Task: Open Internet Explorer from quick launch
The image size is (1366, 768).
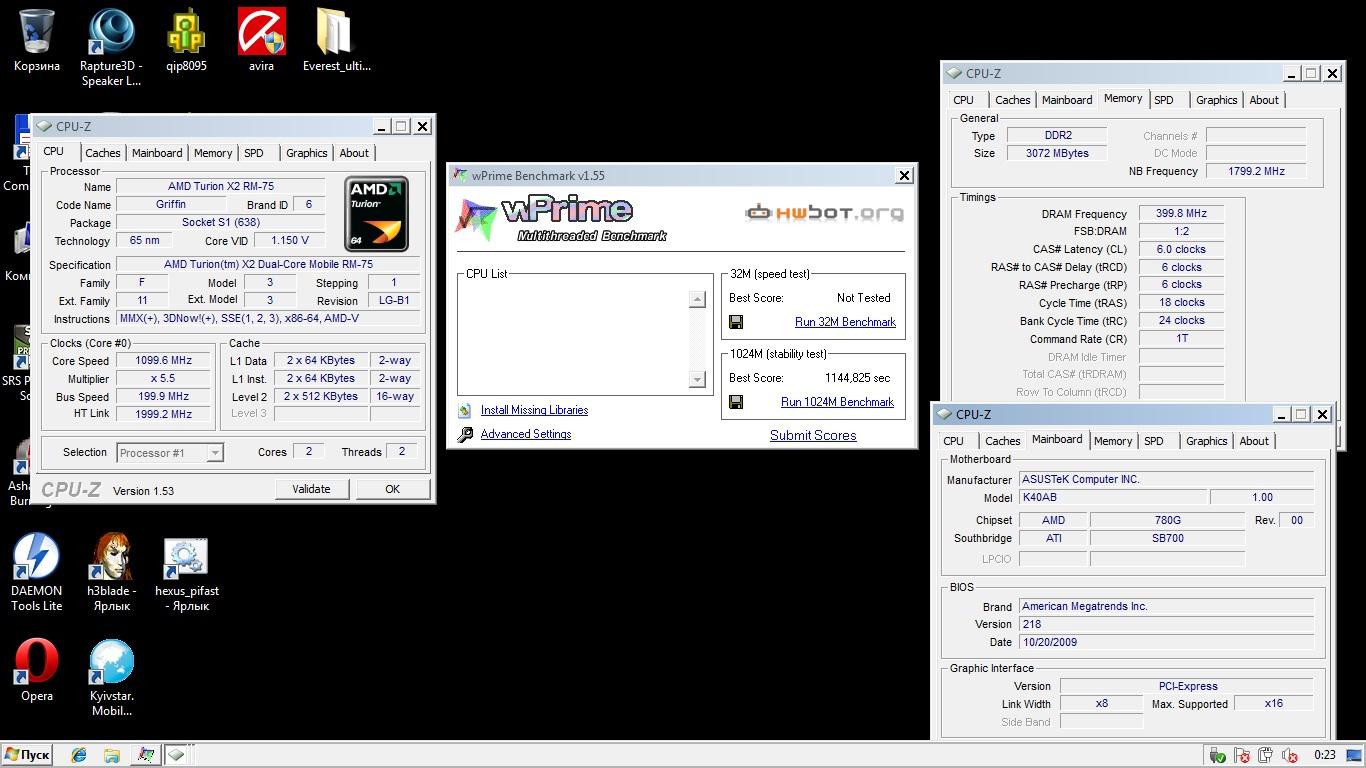Action: [78, 755]
